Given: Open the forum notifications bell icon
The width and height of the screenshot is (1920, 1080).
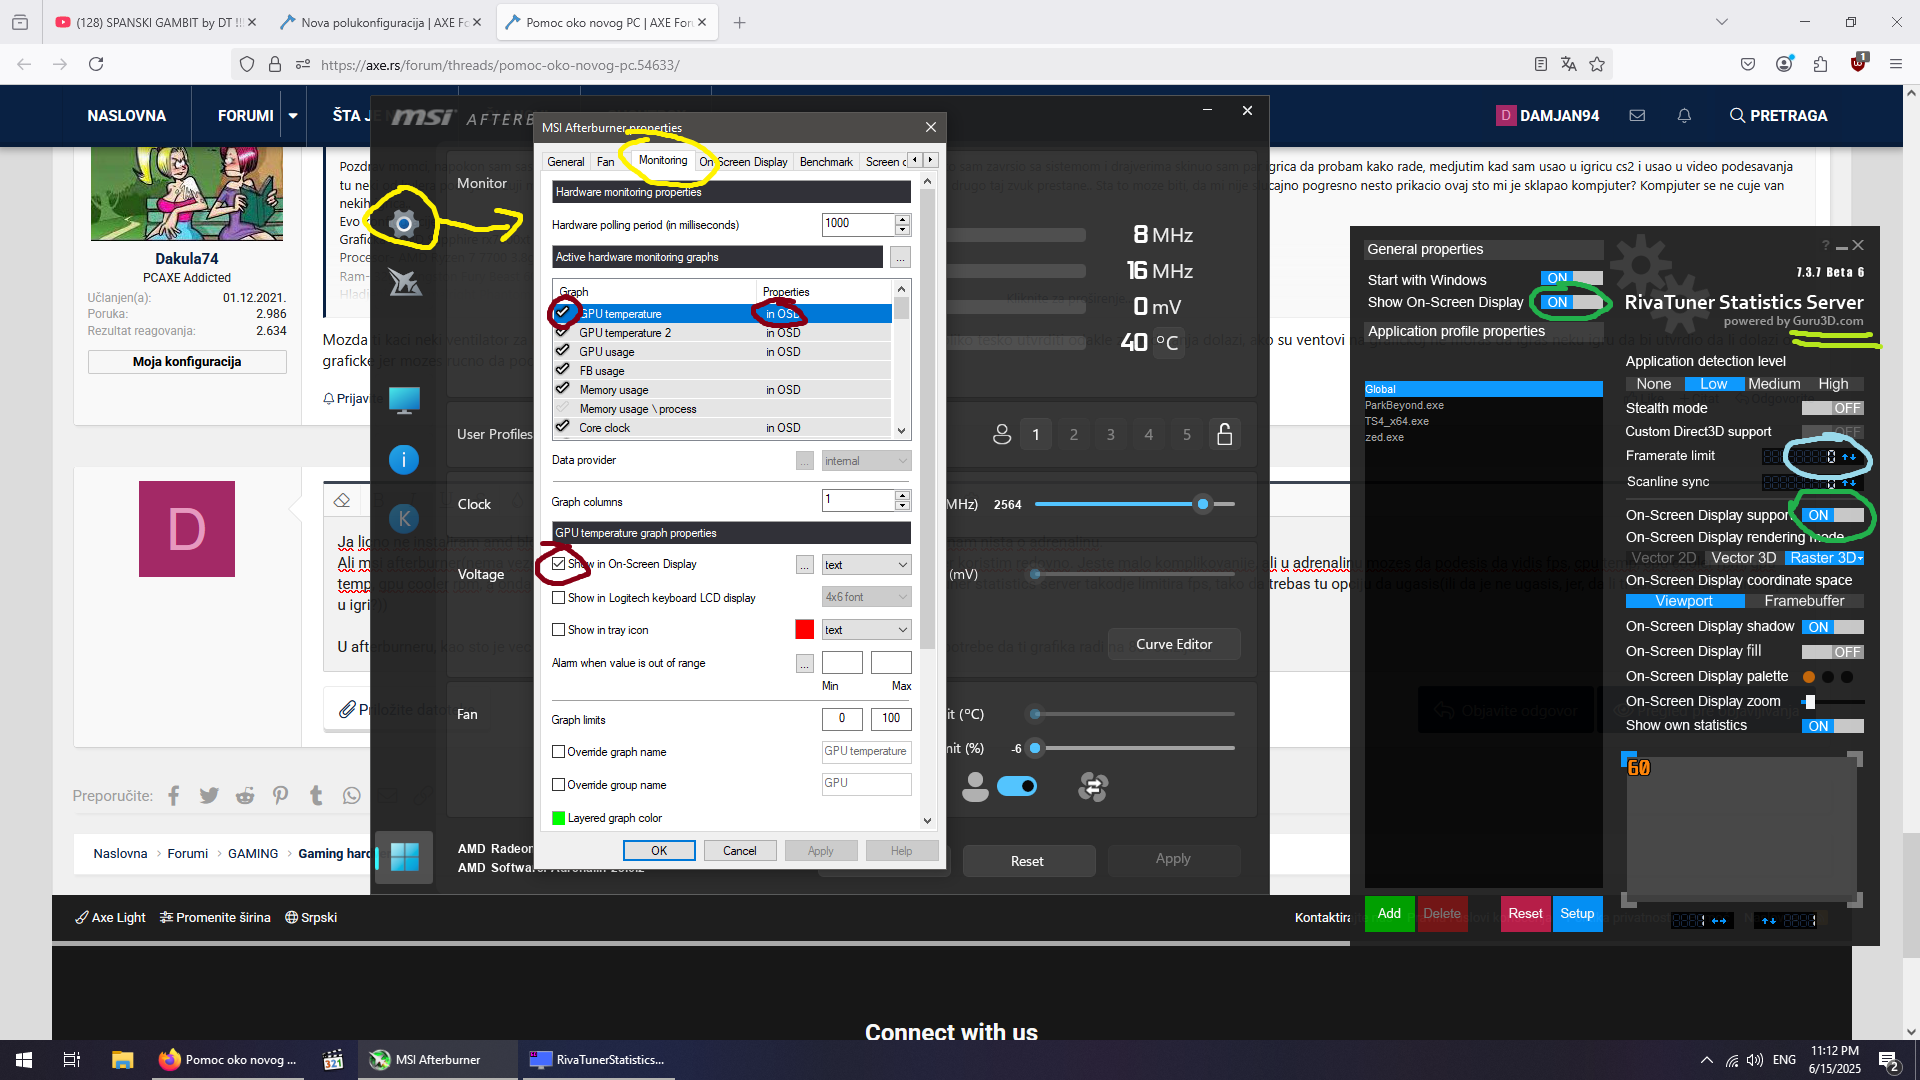Looking at the screenshot, I should click(x=1684, y=116).
